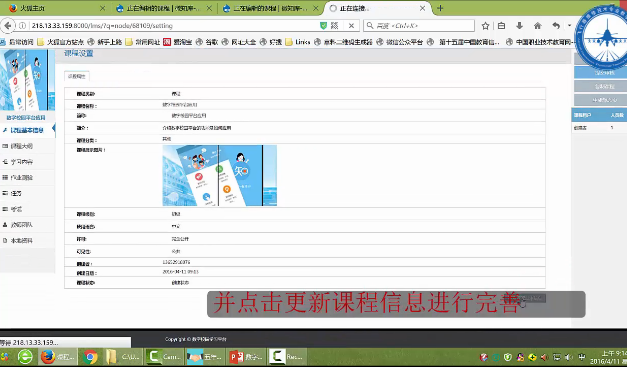
Task: Open 课程大纲 in the left sidebar
Action: (22, 146)
